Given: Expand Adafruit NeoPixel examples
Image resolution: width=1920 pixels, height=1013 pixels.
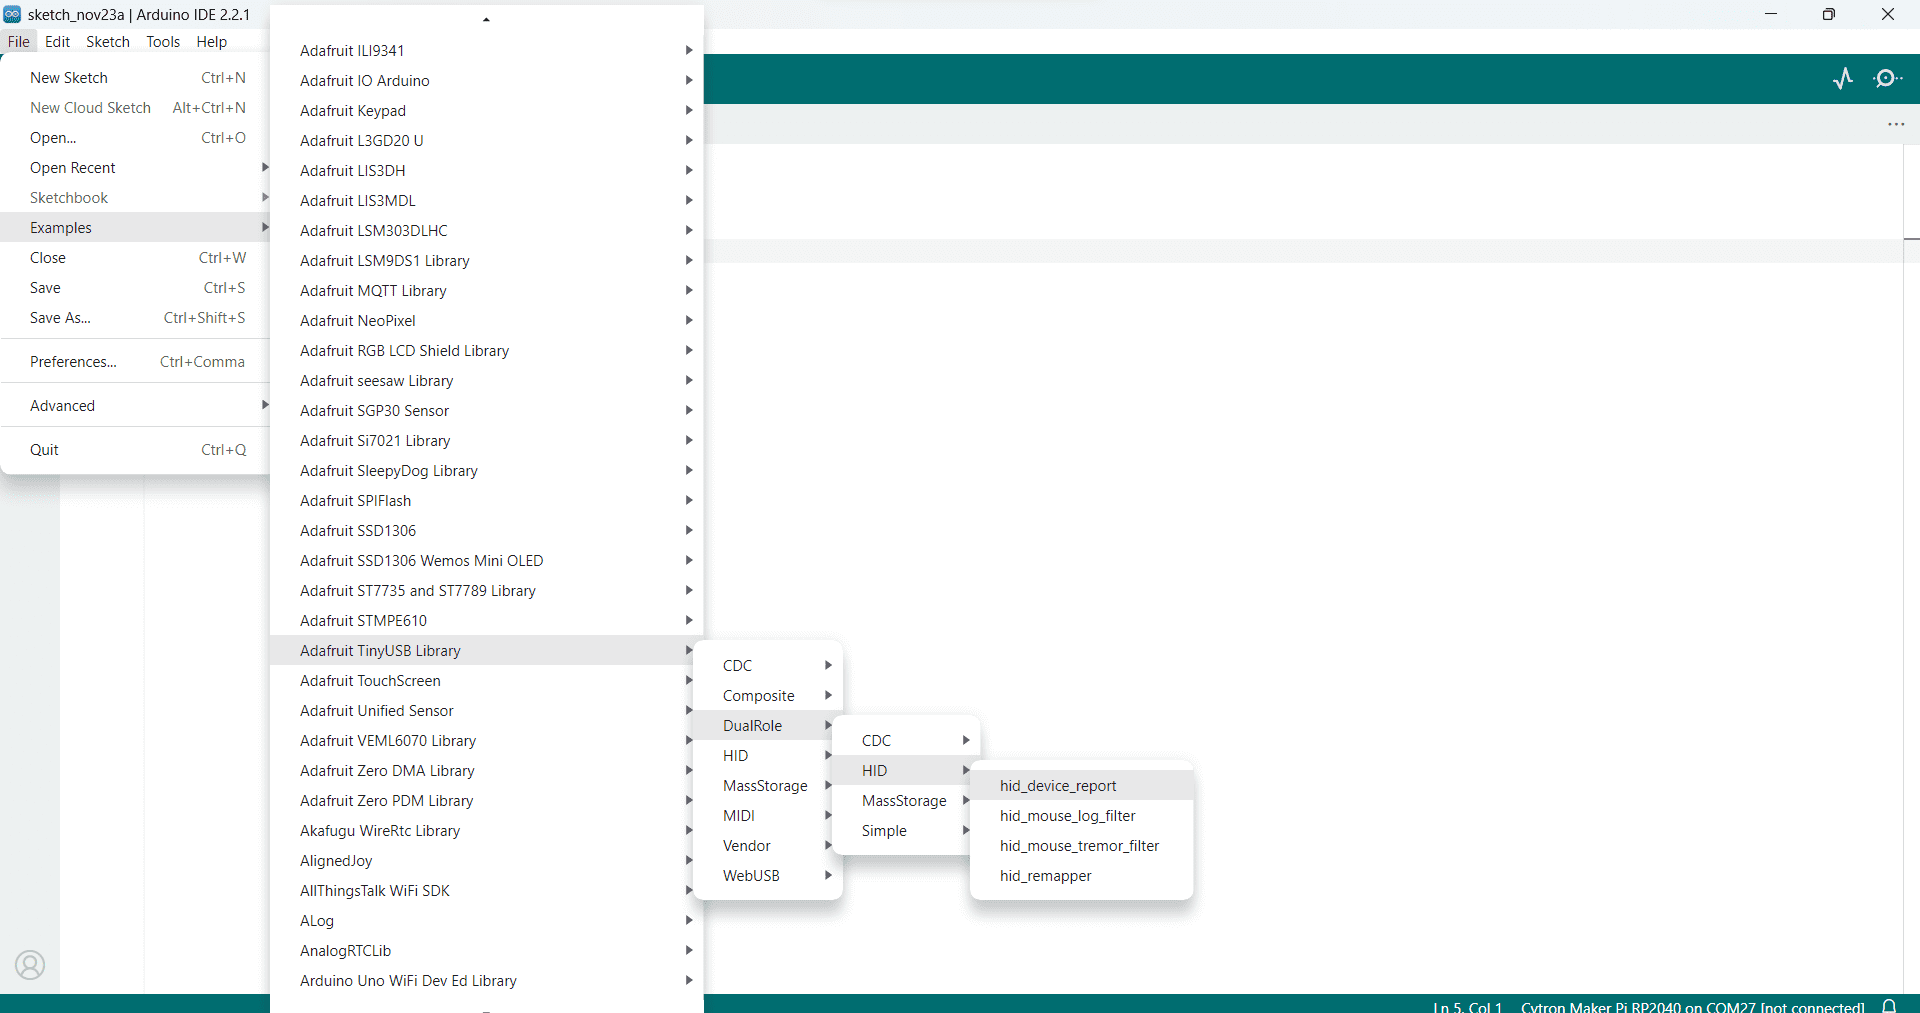Looking at the screenshot, I should (x=487, y=321).
